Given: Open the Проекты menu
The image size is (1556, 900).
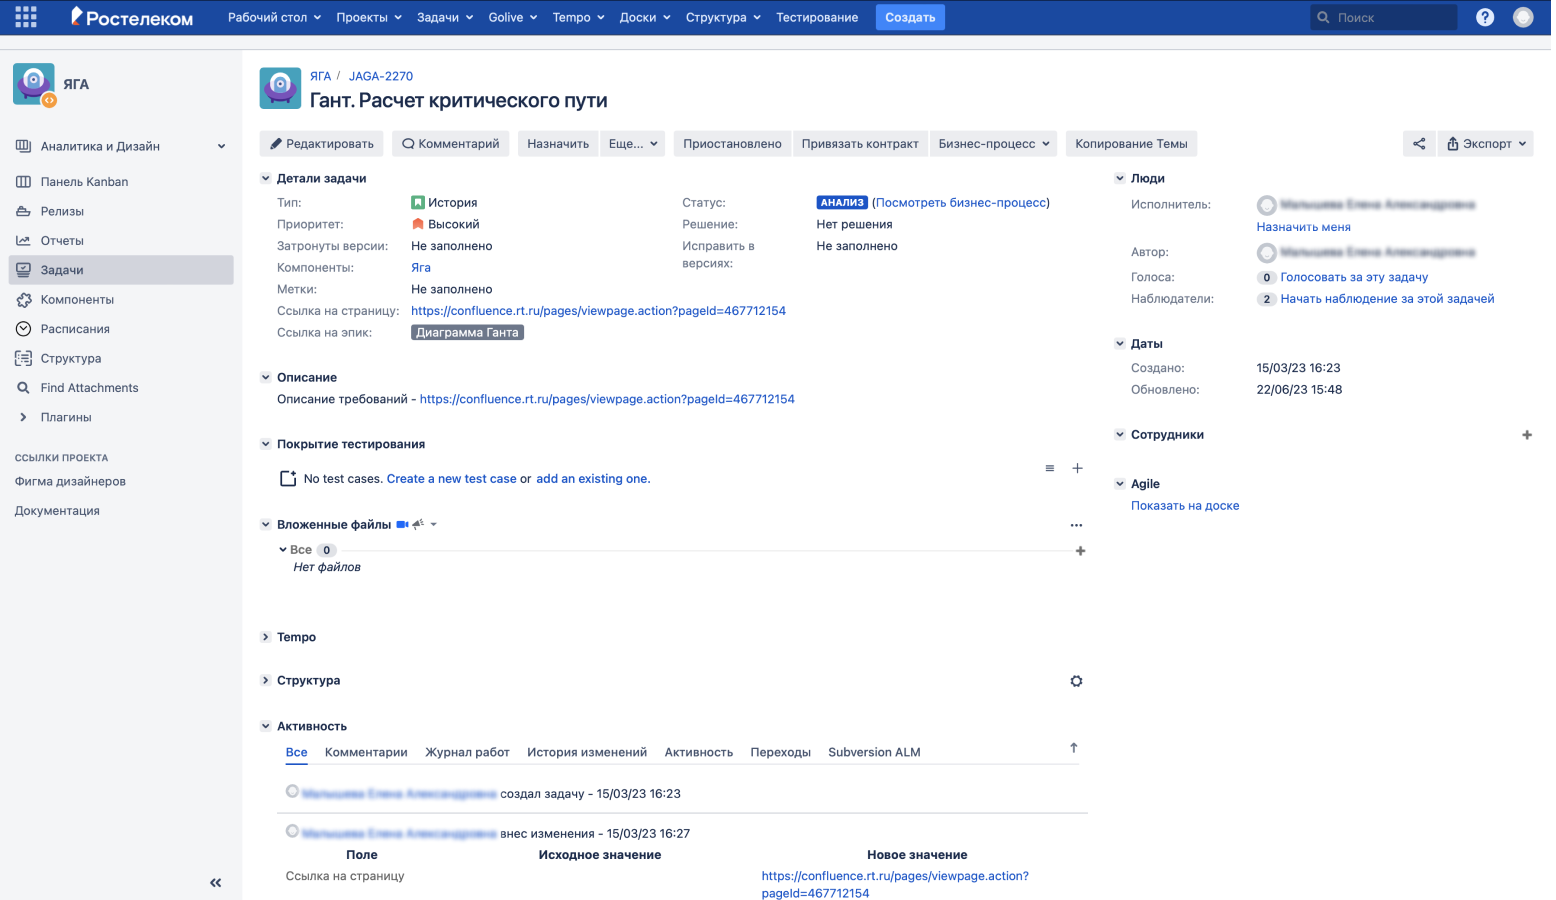Looking at the screenshot, I should point(369,17).
